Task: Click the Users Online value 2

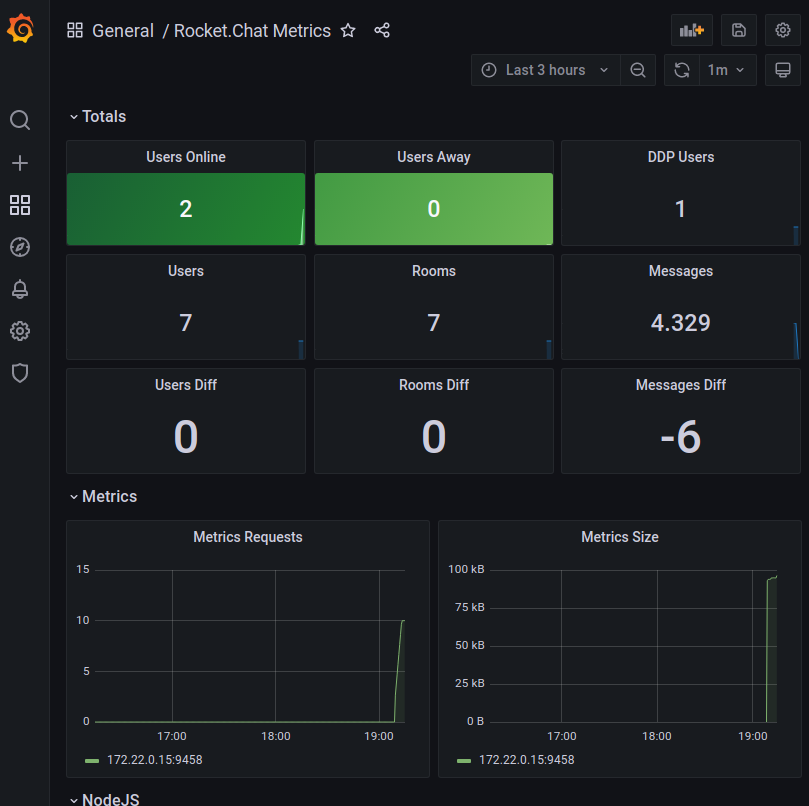Action: point(186,209)
